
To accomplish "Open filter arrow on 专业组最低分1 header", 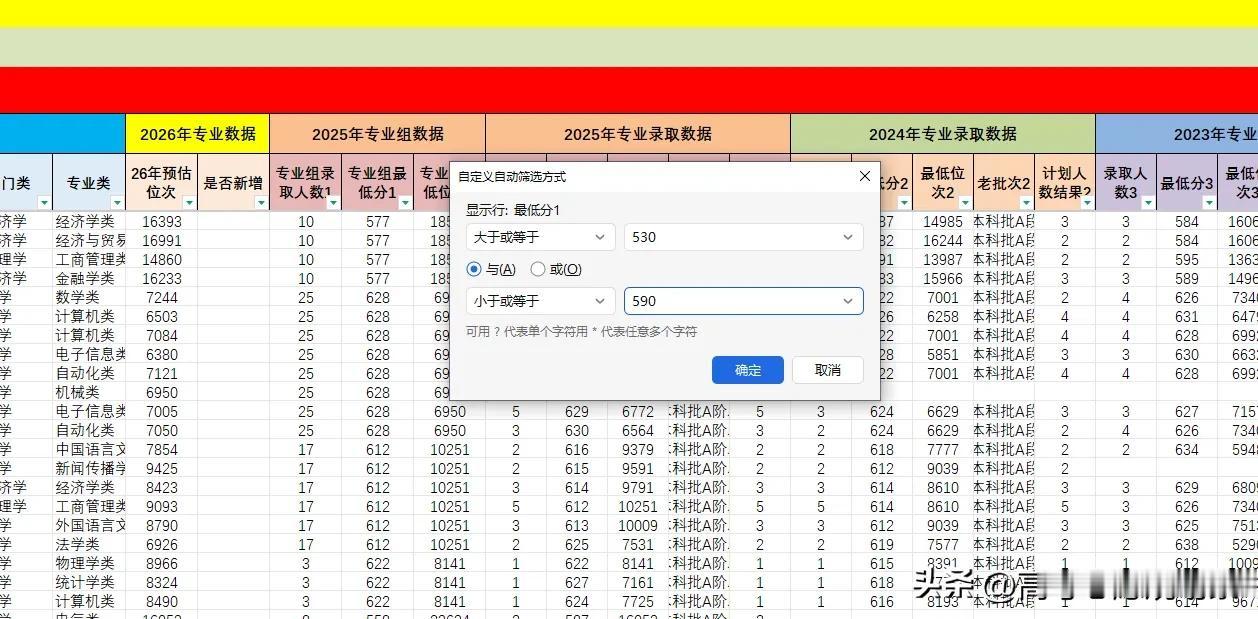I will click(405, 203).
